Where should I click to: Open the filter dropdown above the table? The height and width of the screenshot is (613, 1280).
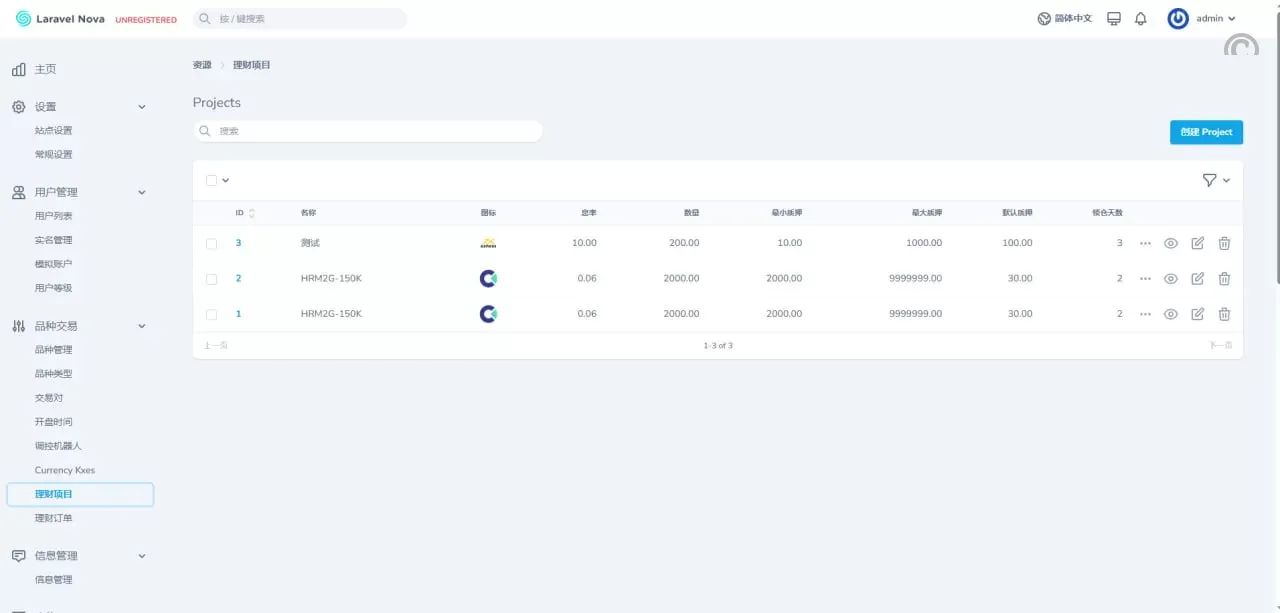tap(1215, 180)
